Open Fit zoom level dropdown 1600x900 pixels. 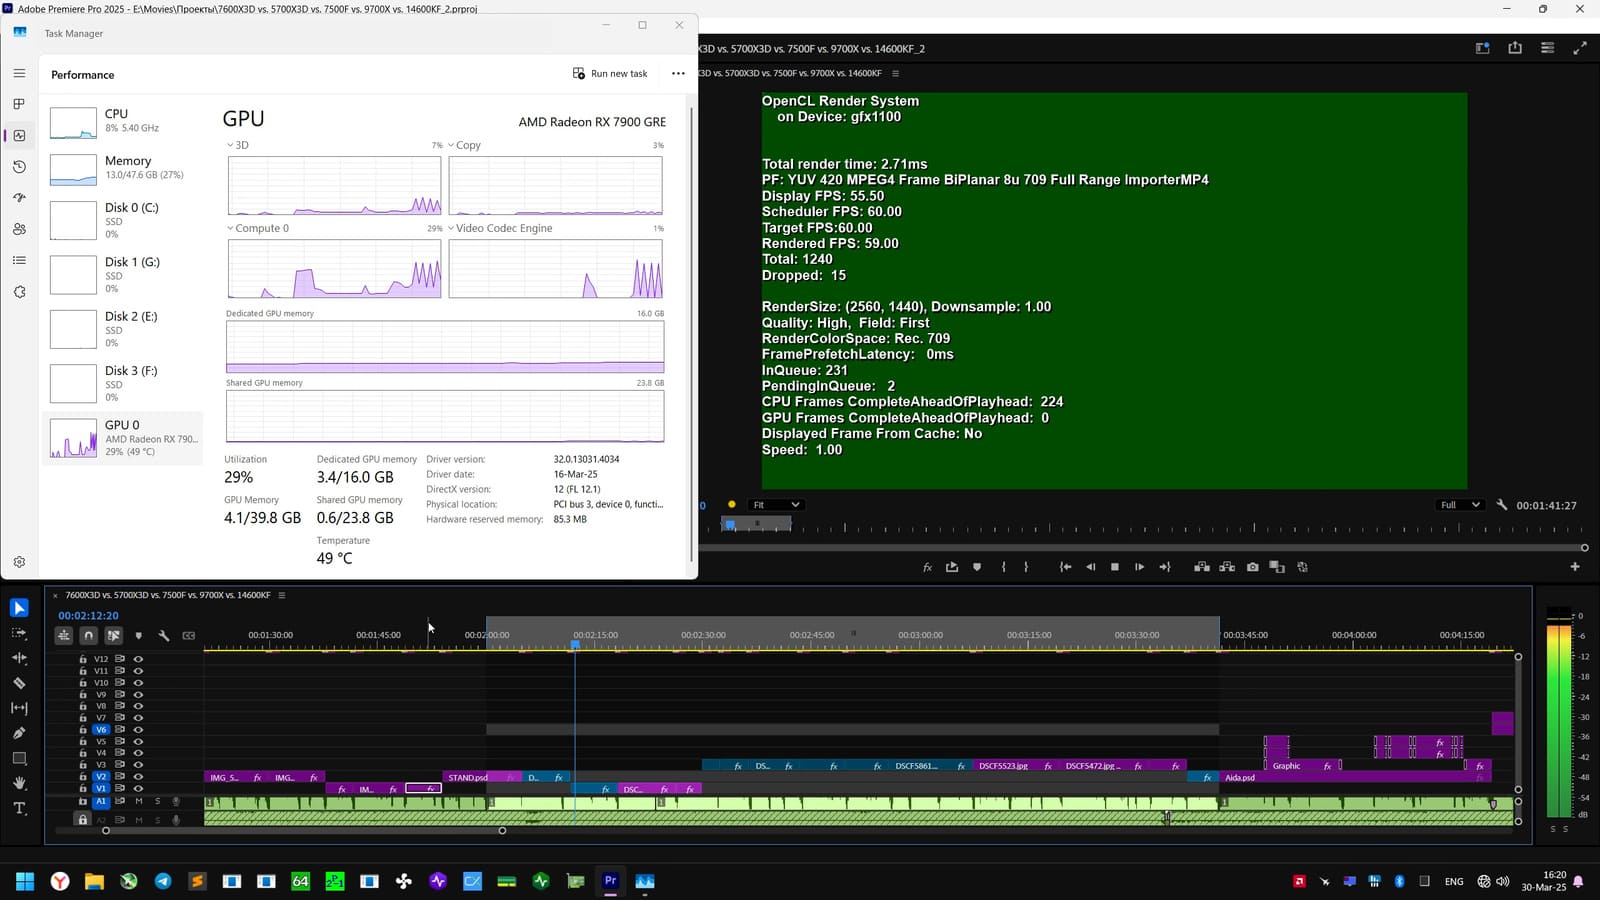[775, 505]
